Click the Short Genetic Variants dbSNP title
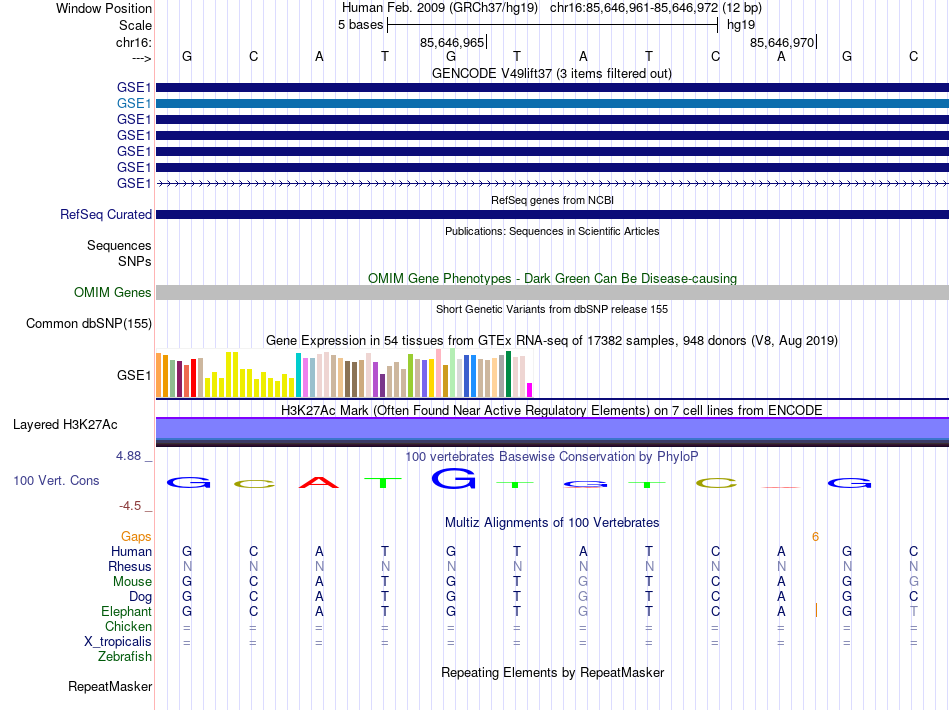This screenshot has width=950, height=710. pyautogui.click(x=552, y=309)
